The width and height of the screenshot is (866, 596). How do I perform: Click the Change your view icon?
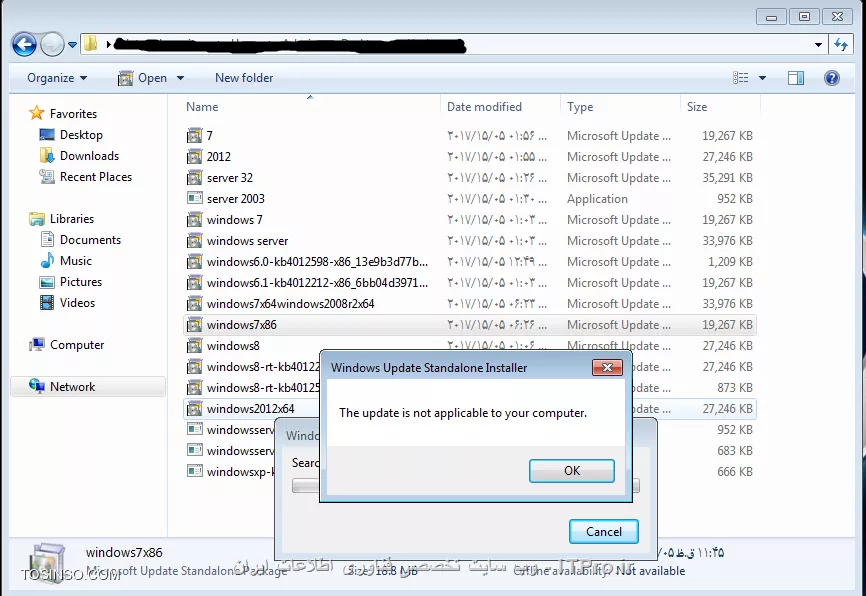coord(741,78)
